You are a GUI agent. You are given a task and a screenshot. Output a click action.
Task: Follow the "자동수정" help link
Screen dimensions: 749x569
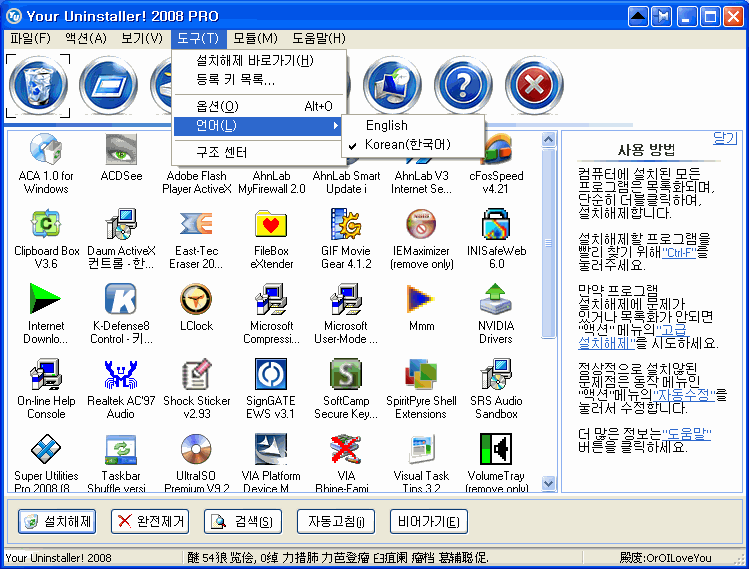pos(683,395)
